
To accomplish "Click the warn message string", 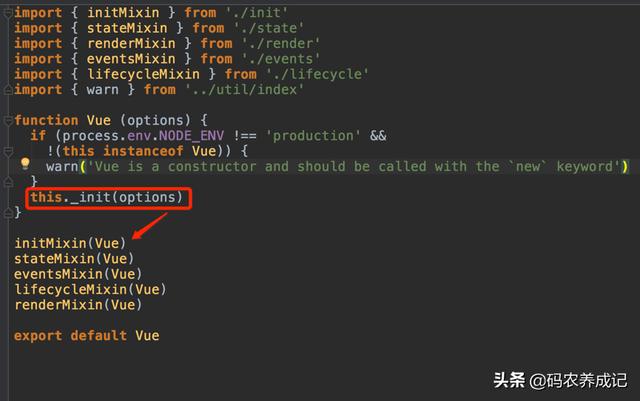I will pos(354,167).
